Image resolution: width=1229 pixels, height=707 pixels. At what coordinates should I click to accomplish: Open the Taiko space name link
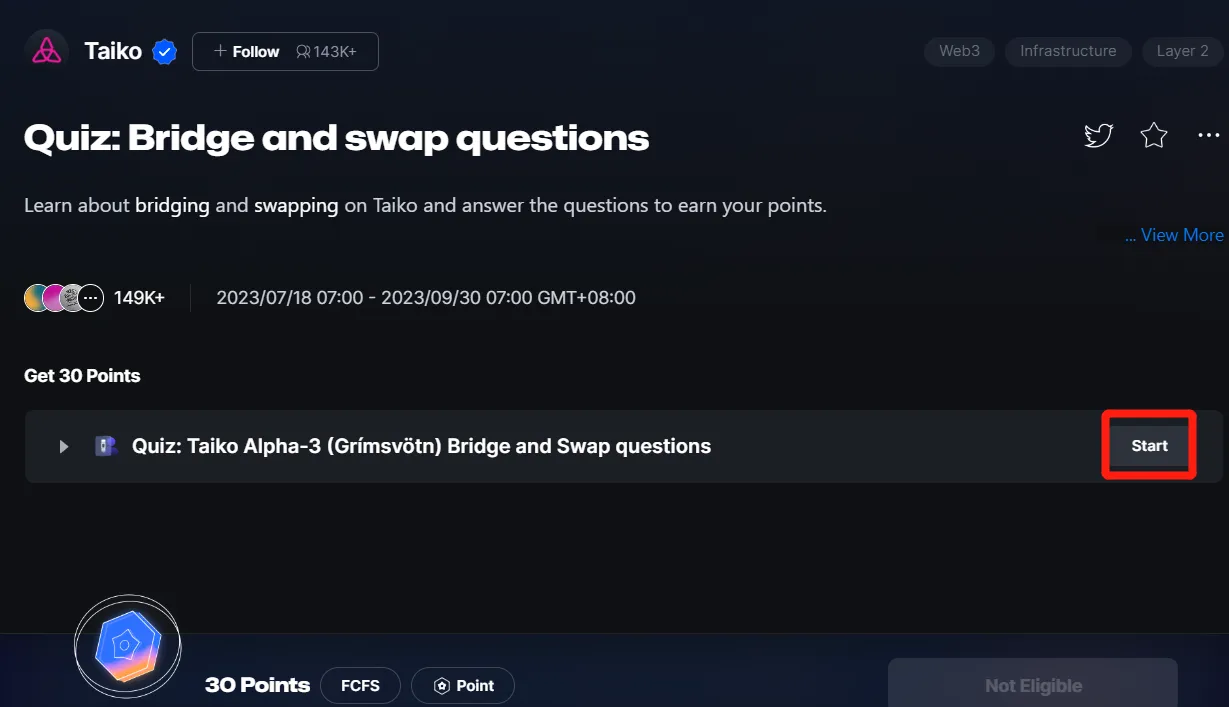point(113,52)
